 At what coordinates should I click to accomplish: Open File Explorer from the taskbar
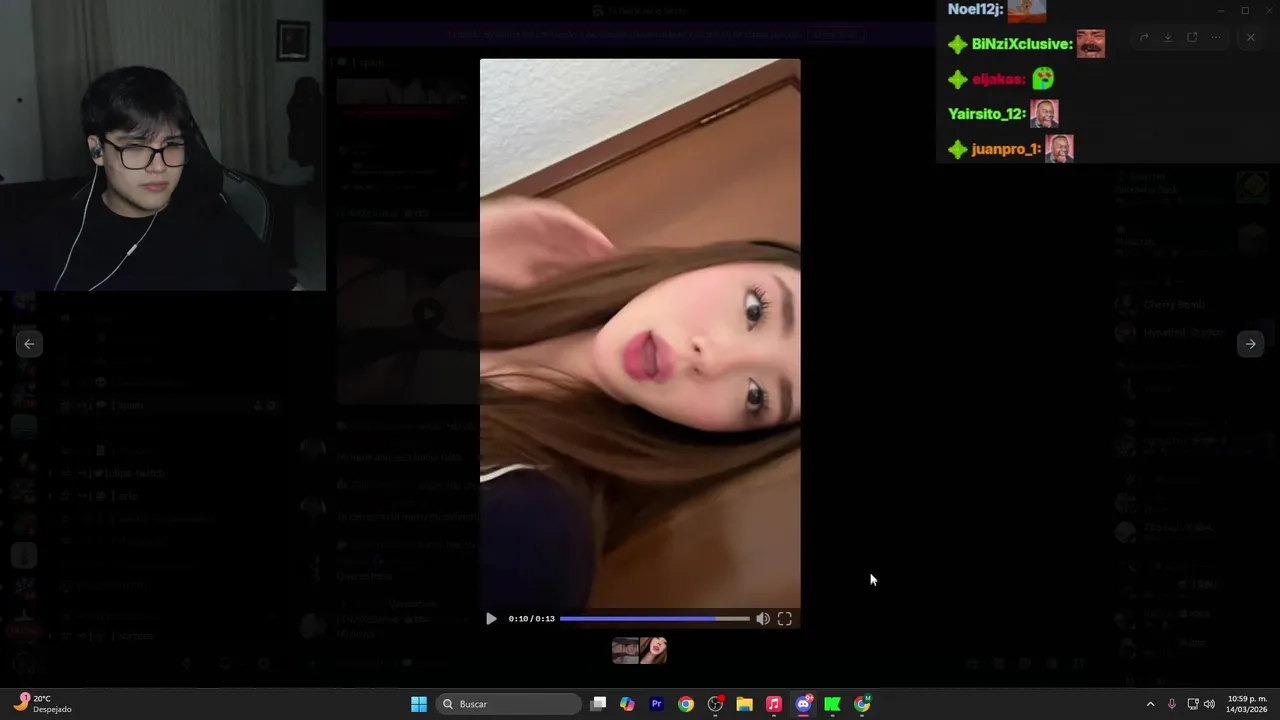744,704
